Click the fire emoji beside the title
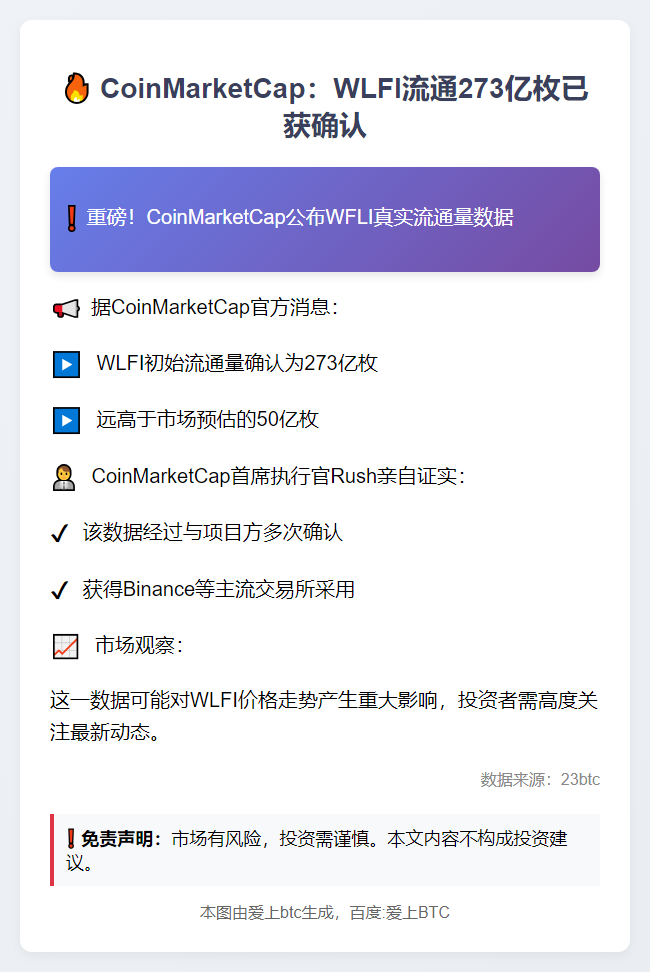This screenshot has width=650, height=972. 77,88
